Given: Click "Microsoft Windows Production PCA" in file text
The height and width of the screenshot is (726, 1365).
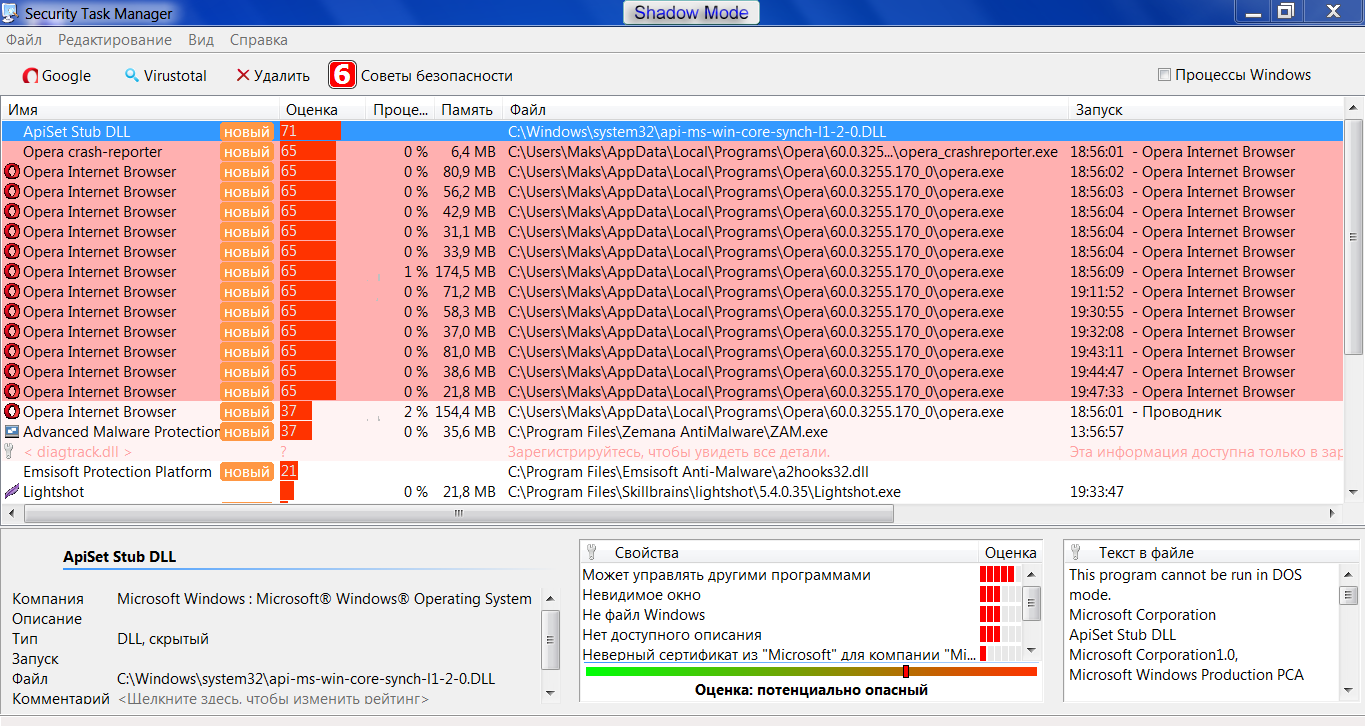Looking at the screenshot, I should click(1186, 675).
